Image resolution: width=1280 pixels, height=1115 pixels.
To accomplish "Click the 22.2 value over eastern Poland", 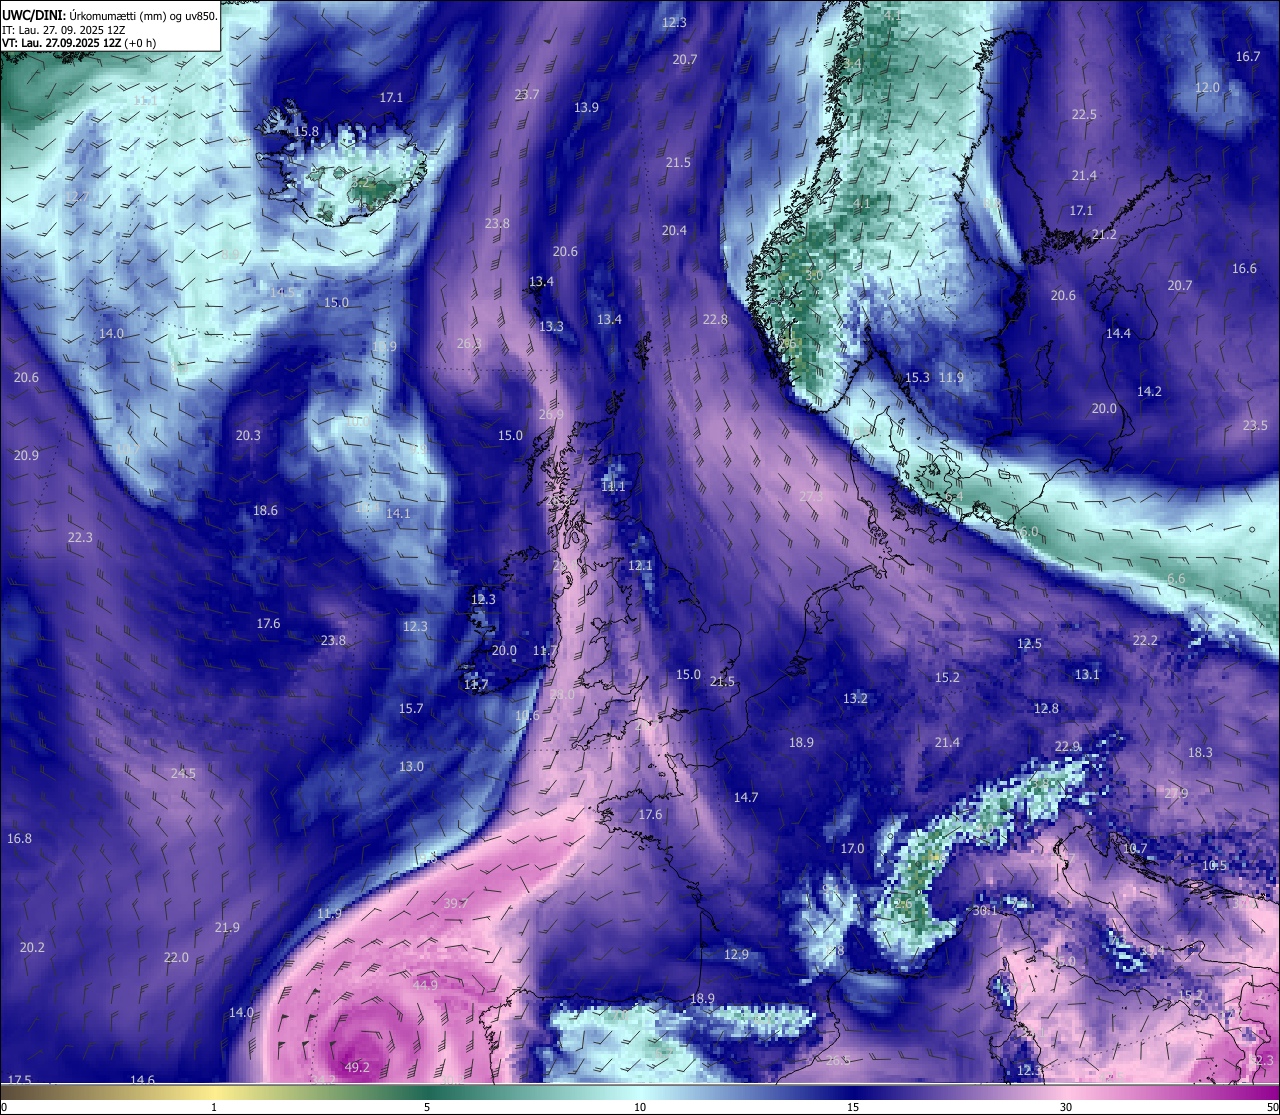I will pyautogui.click(x=1145, y=641).
